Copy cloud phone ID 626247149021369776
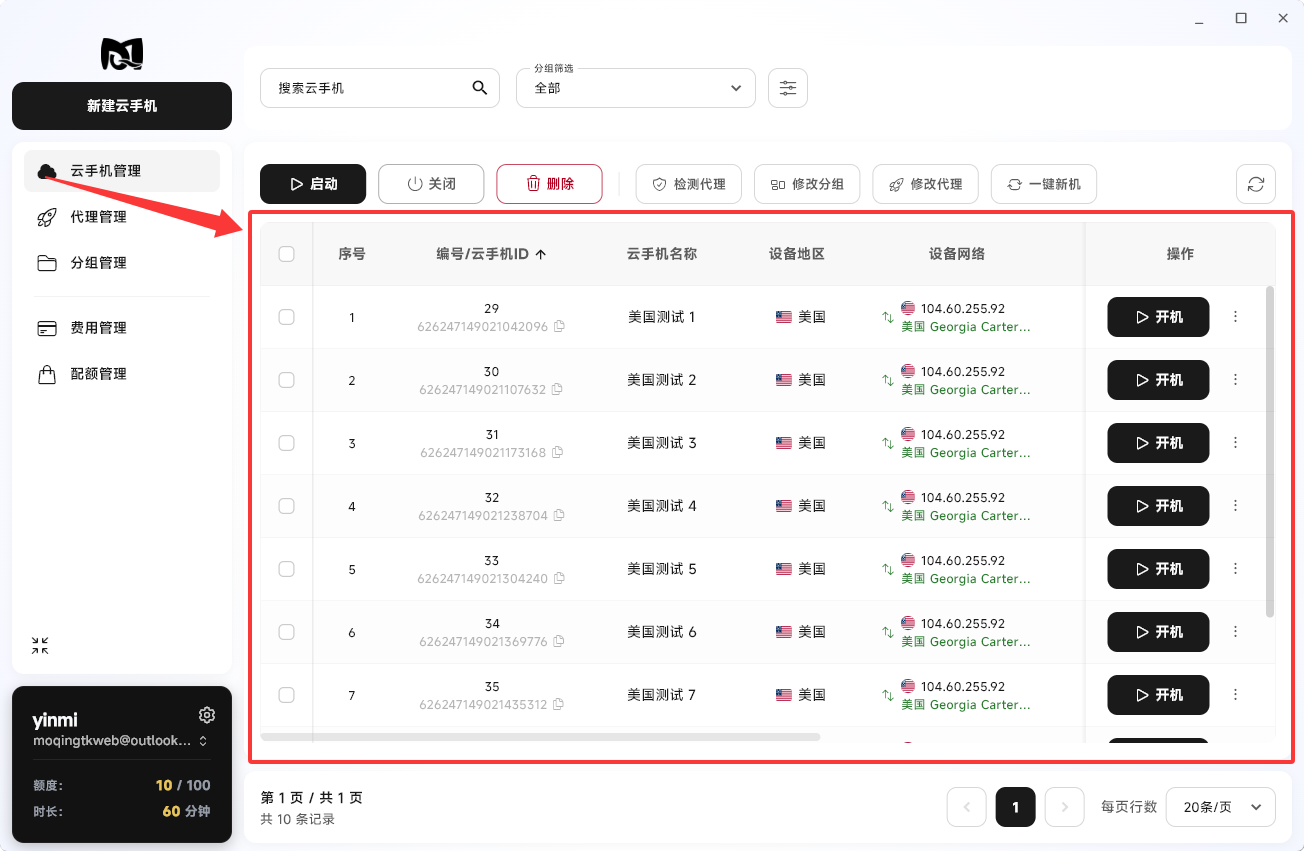The image size is (1304, 851). click(559, 642)
